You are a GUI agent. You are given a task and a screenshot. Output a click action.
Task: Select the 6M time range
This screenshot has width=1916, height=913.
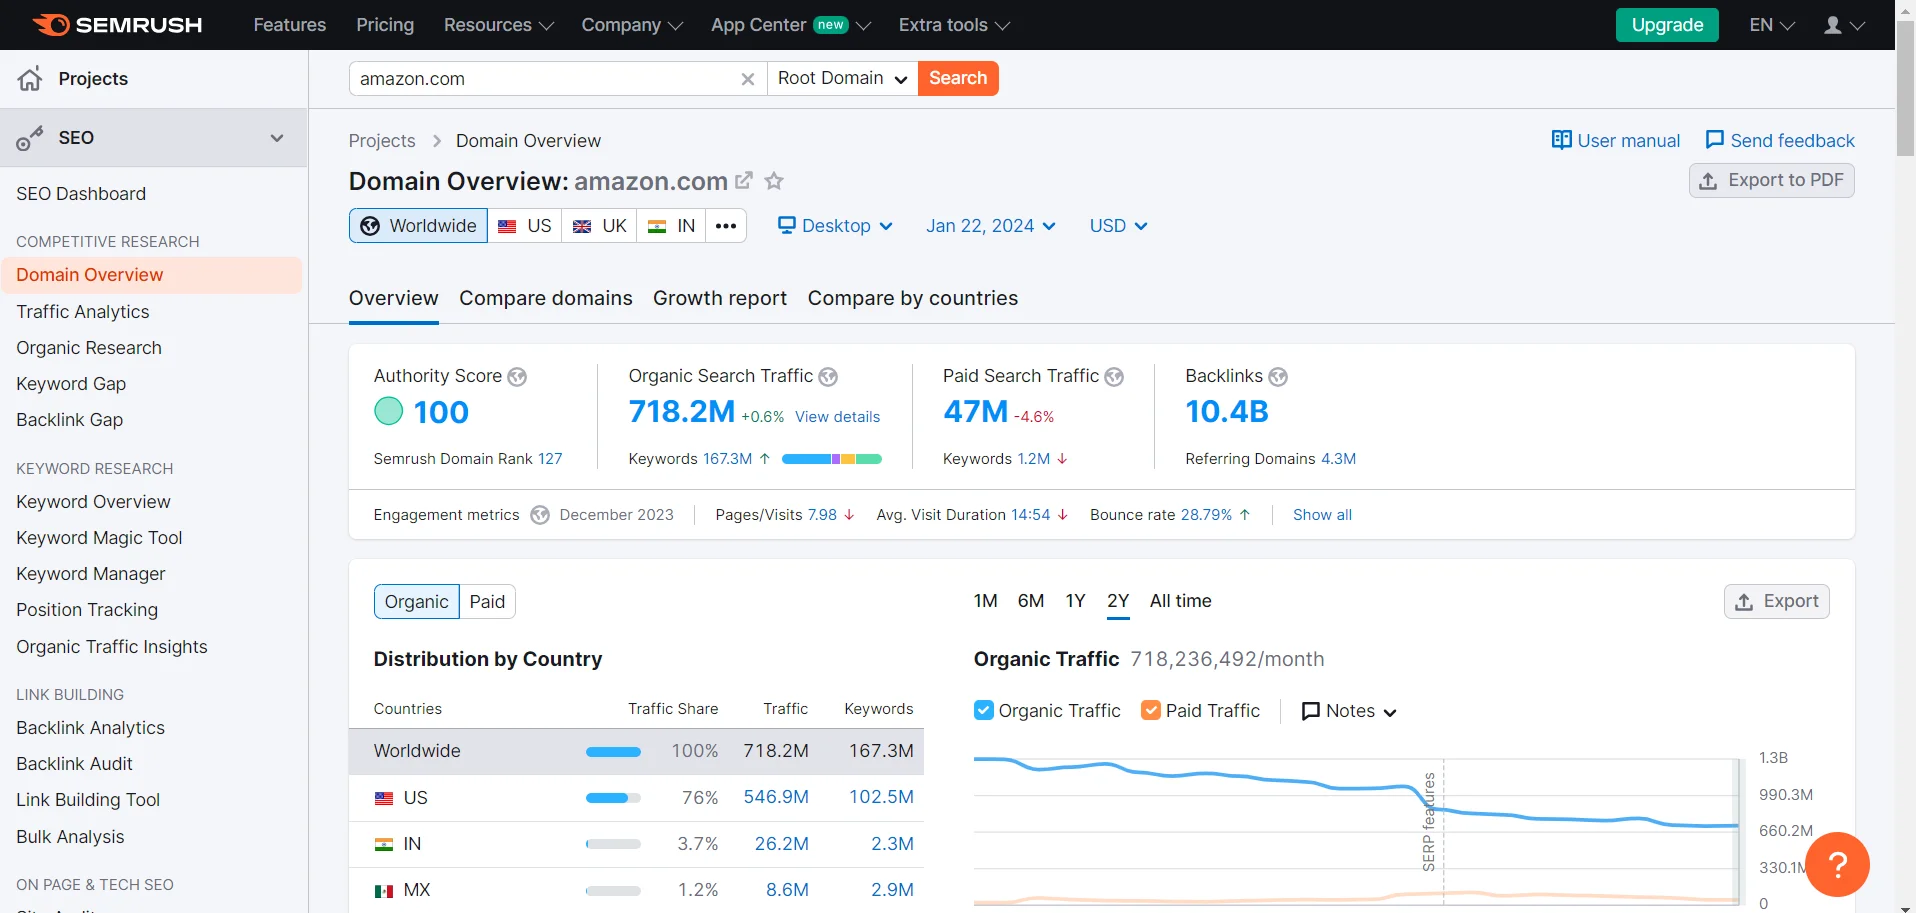pos(1030,601)
